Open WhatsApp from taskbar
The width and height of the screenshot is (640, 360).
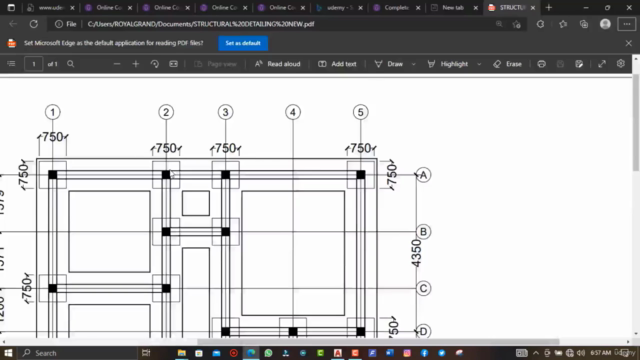click(x=268, y=353)
